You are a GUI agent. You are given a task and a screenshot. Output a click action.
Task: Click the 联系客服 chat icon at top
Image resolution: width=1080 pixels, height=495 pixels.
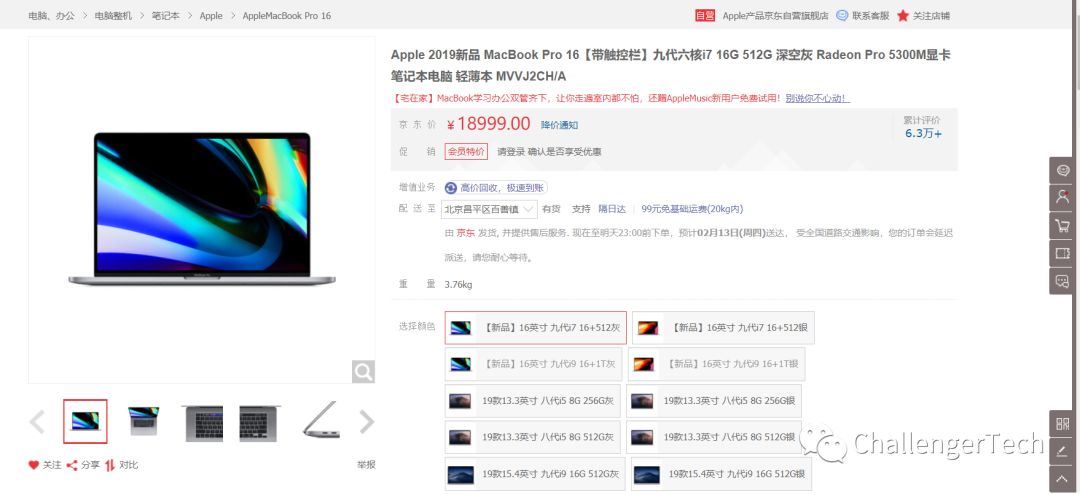842,15
